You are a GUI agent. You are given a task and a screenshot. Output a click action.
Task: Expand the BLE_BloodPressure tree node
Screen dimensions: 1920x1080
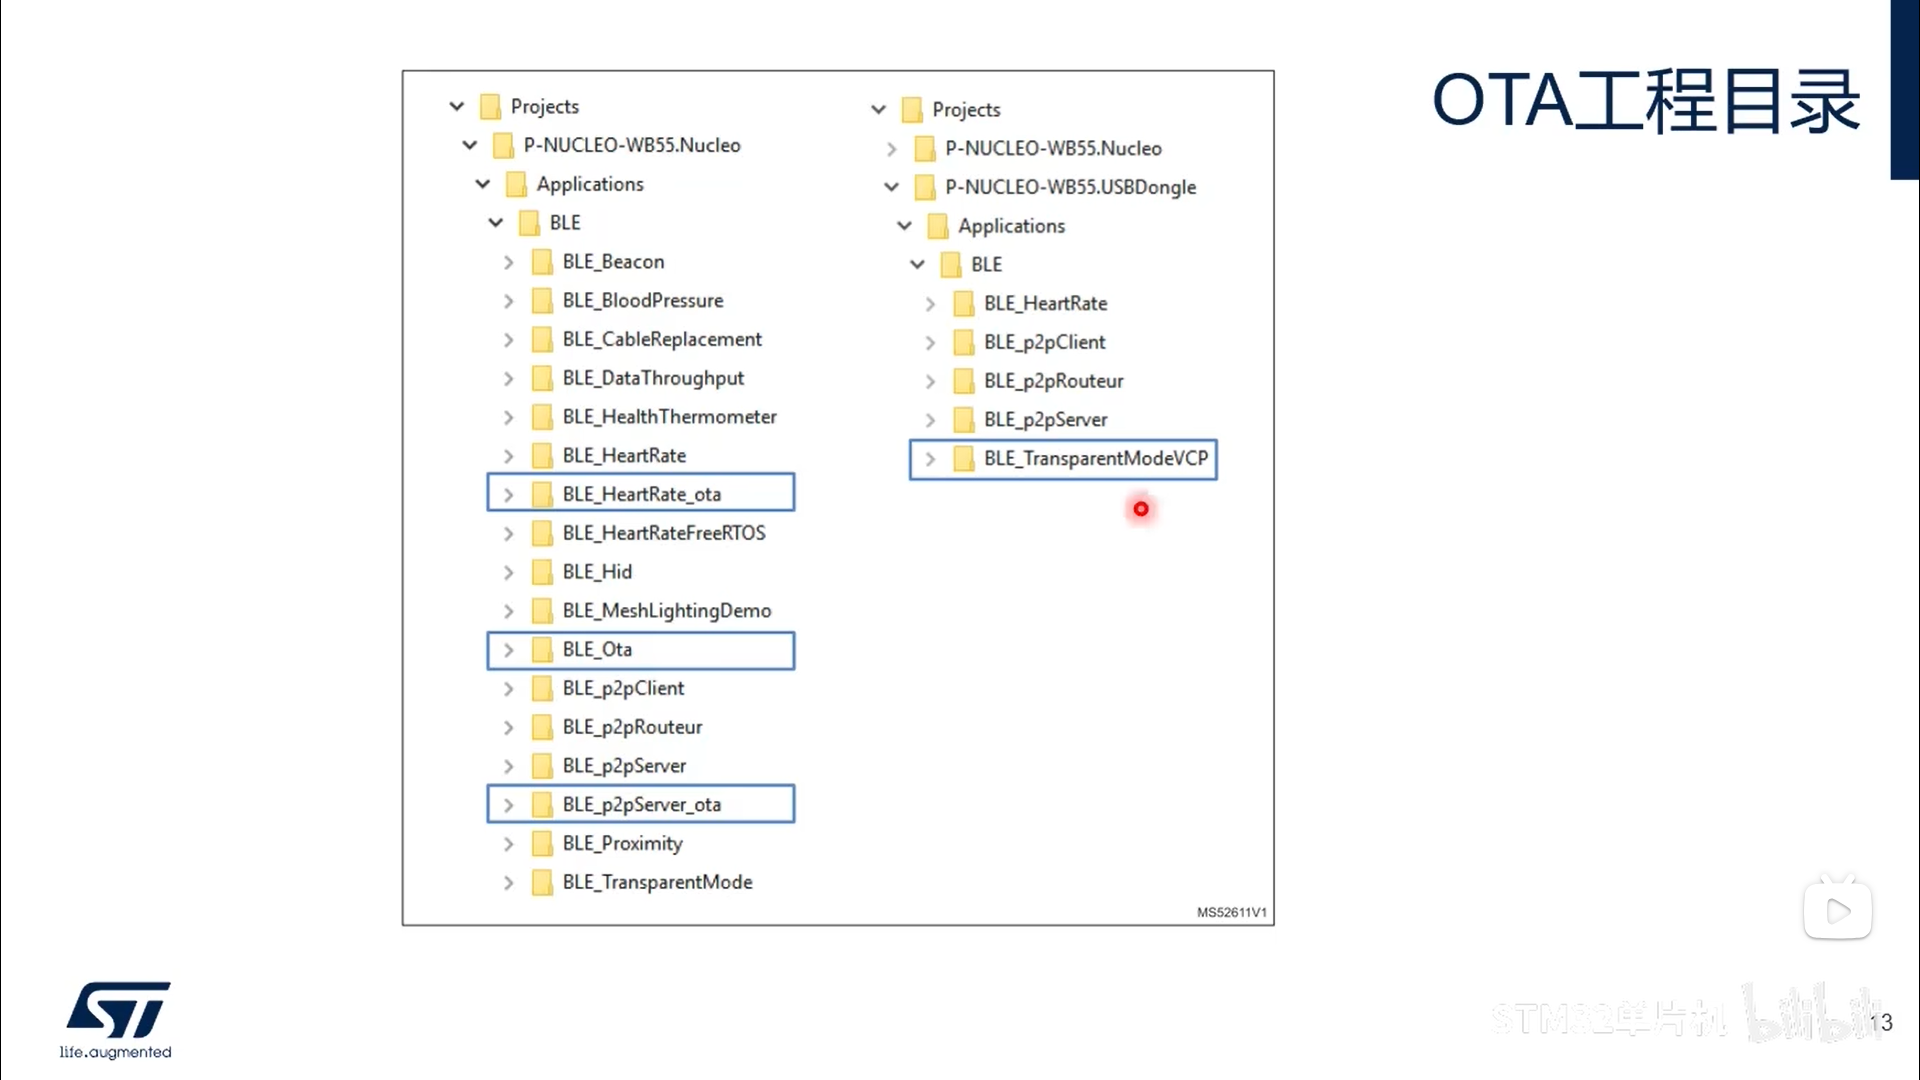pos(508,301)
